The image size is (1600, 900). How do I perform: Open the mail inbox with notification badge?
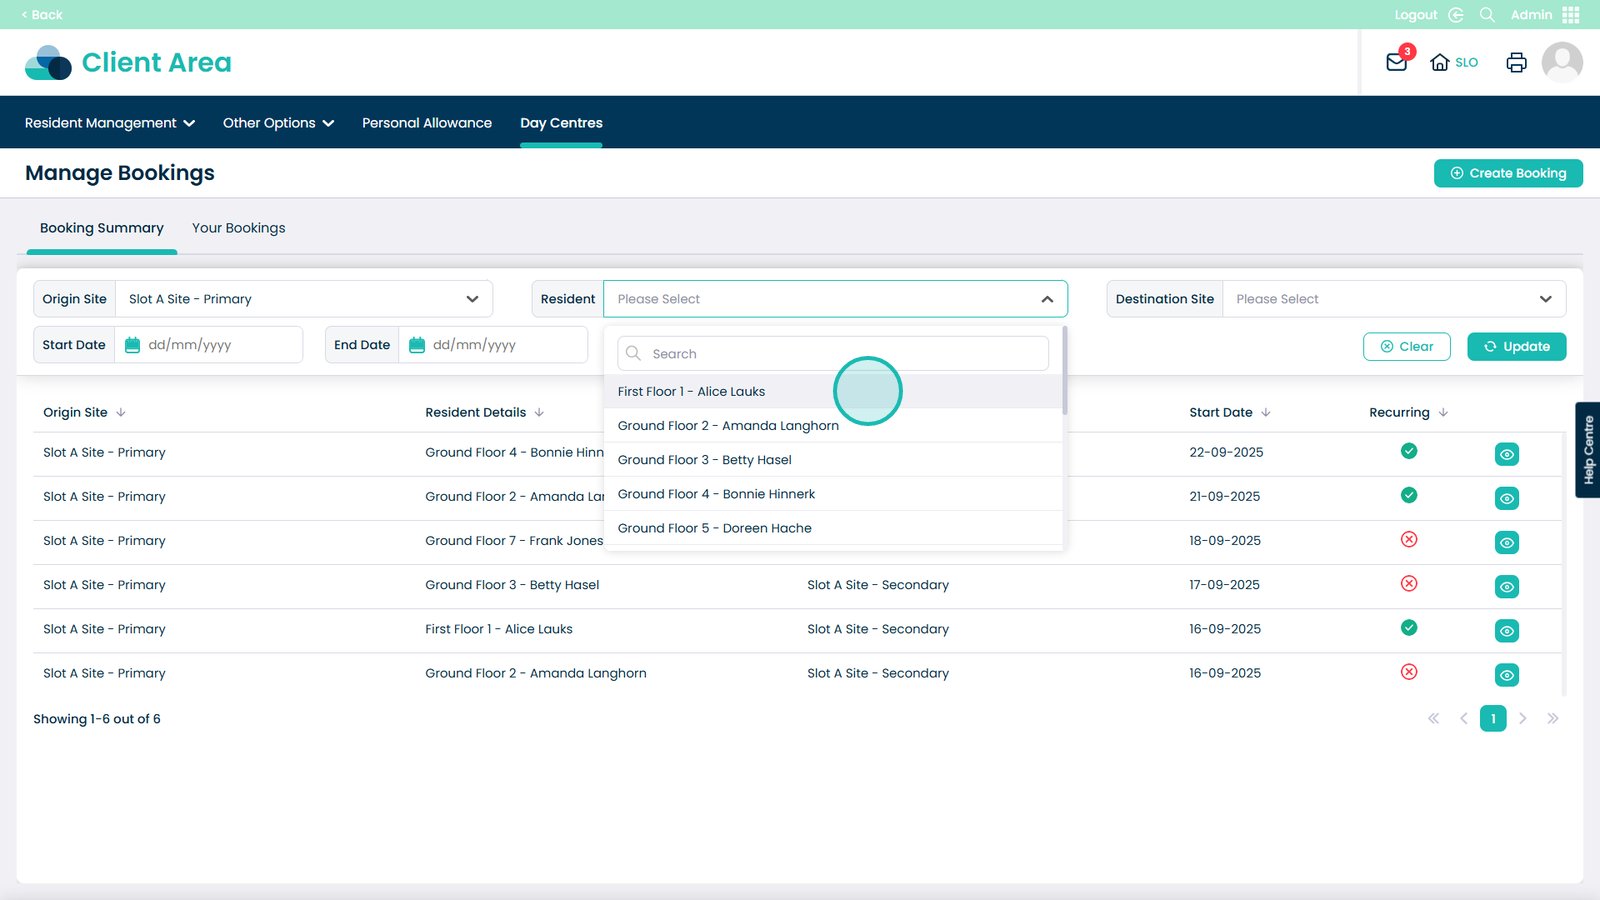pos(1396,62)
